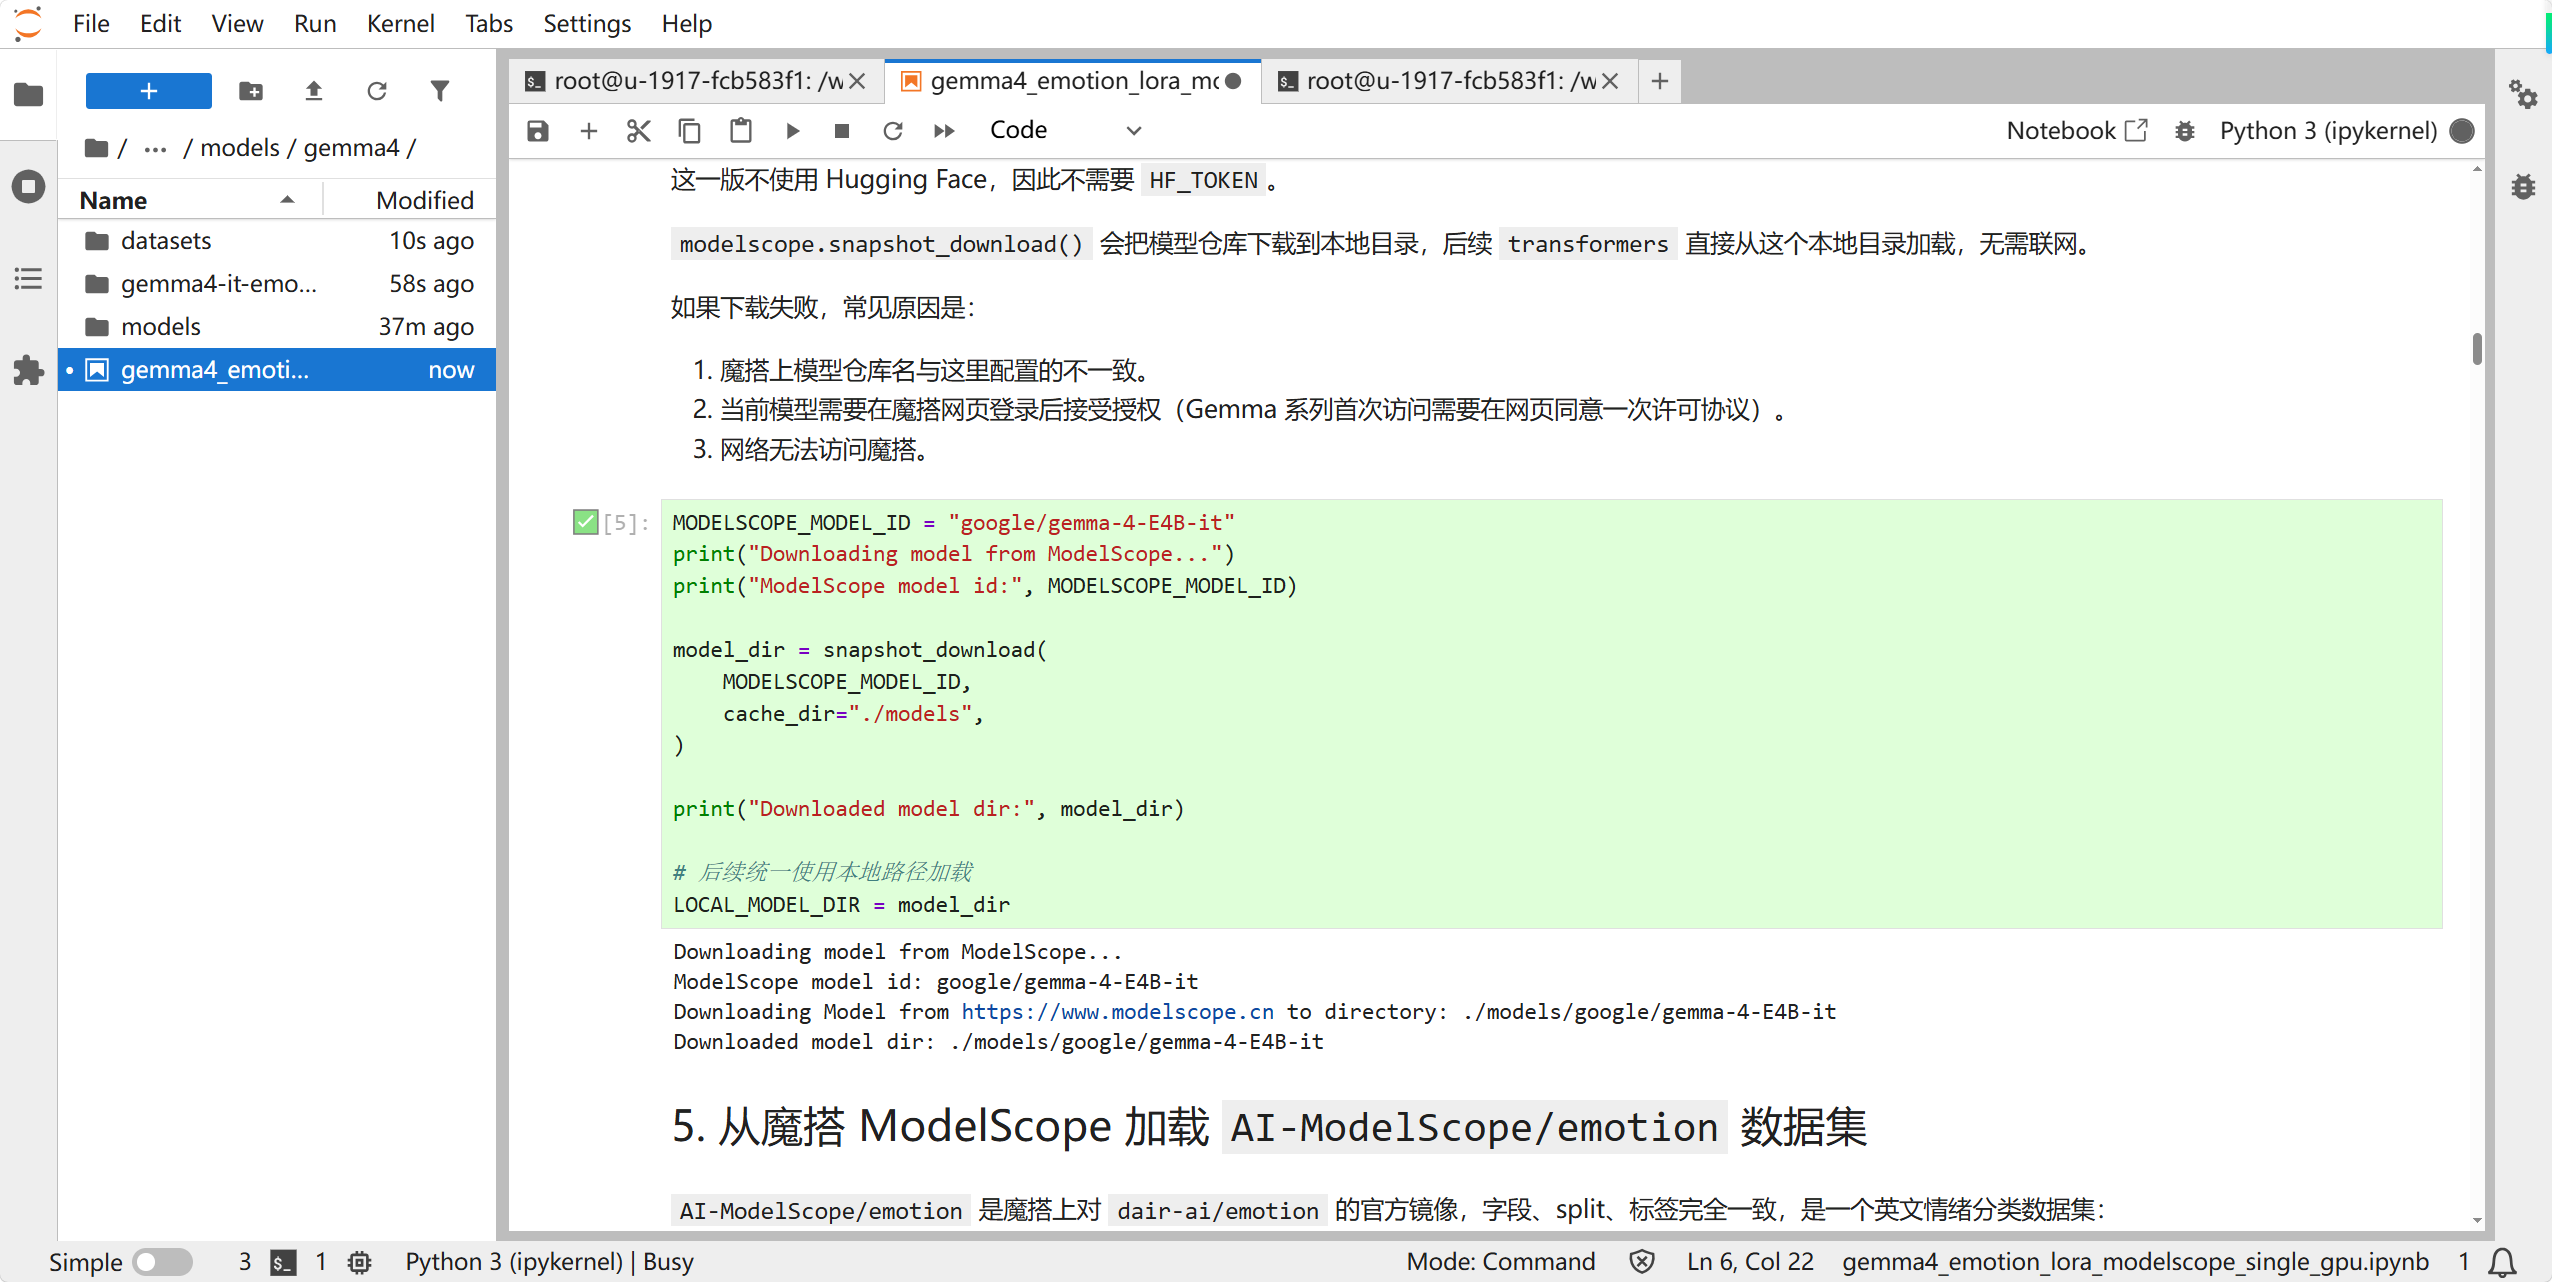Open notebook in Notebook view
2552x1282 pixels.
[x=2077, y=131]
